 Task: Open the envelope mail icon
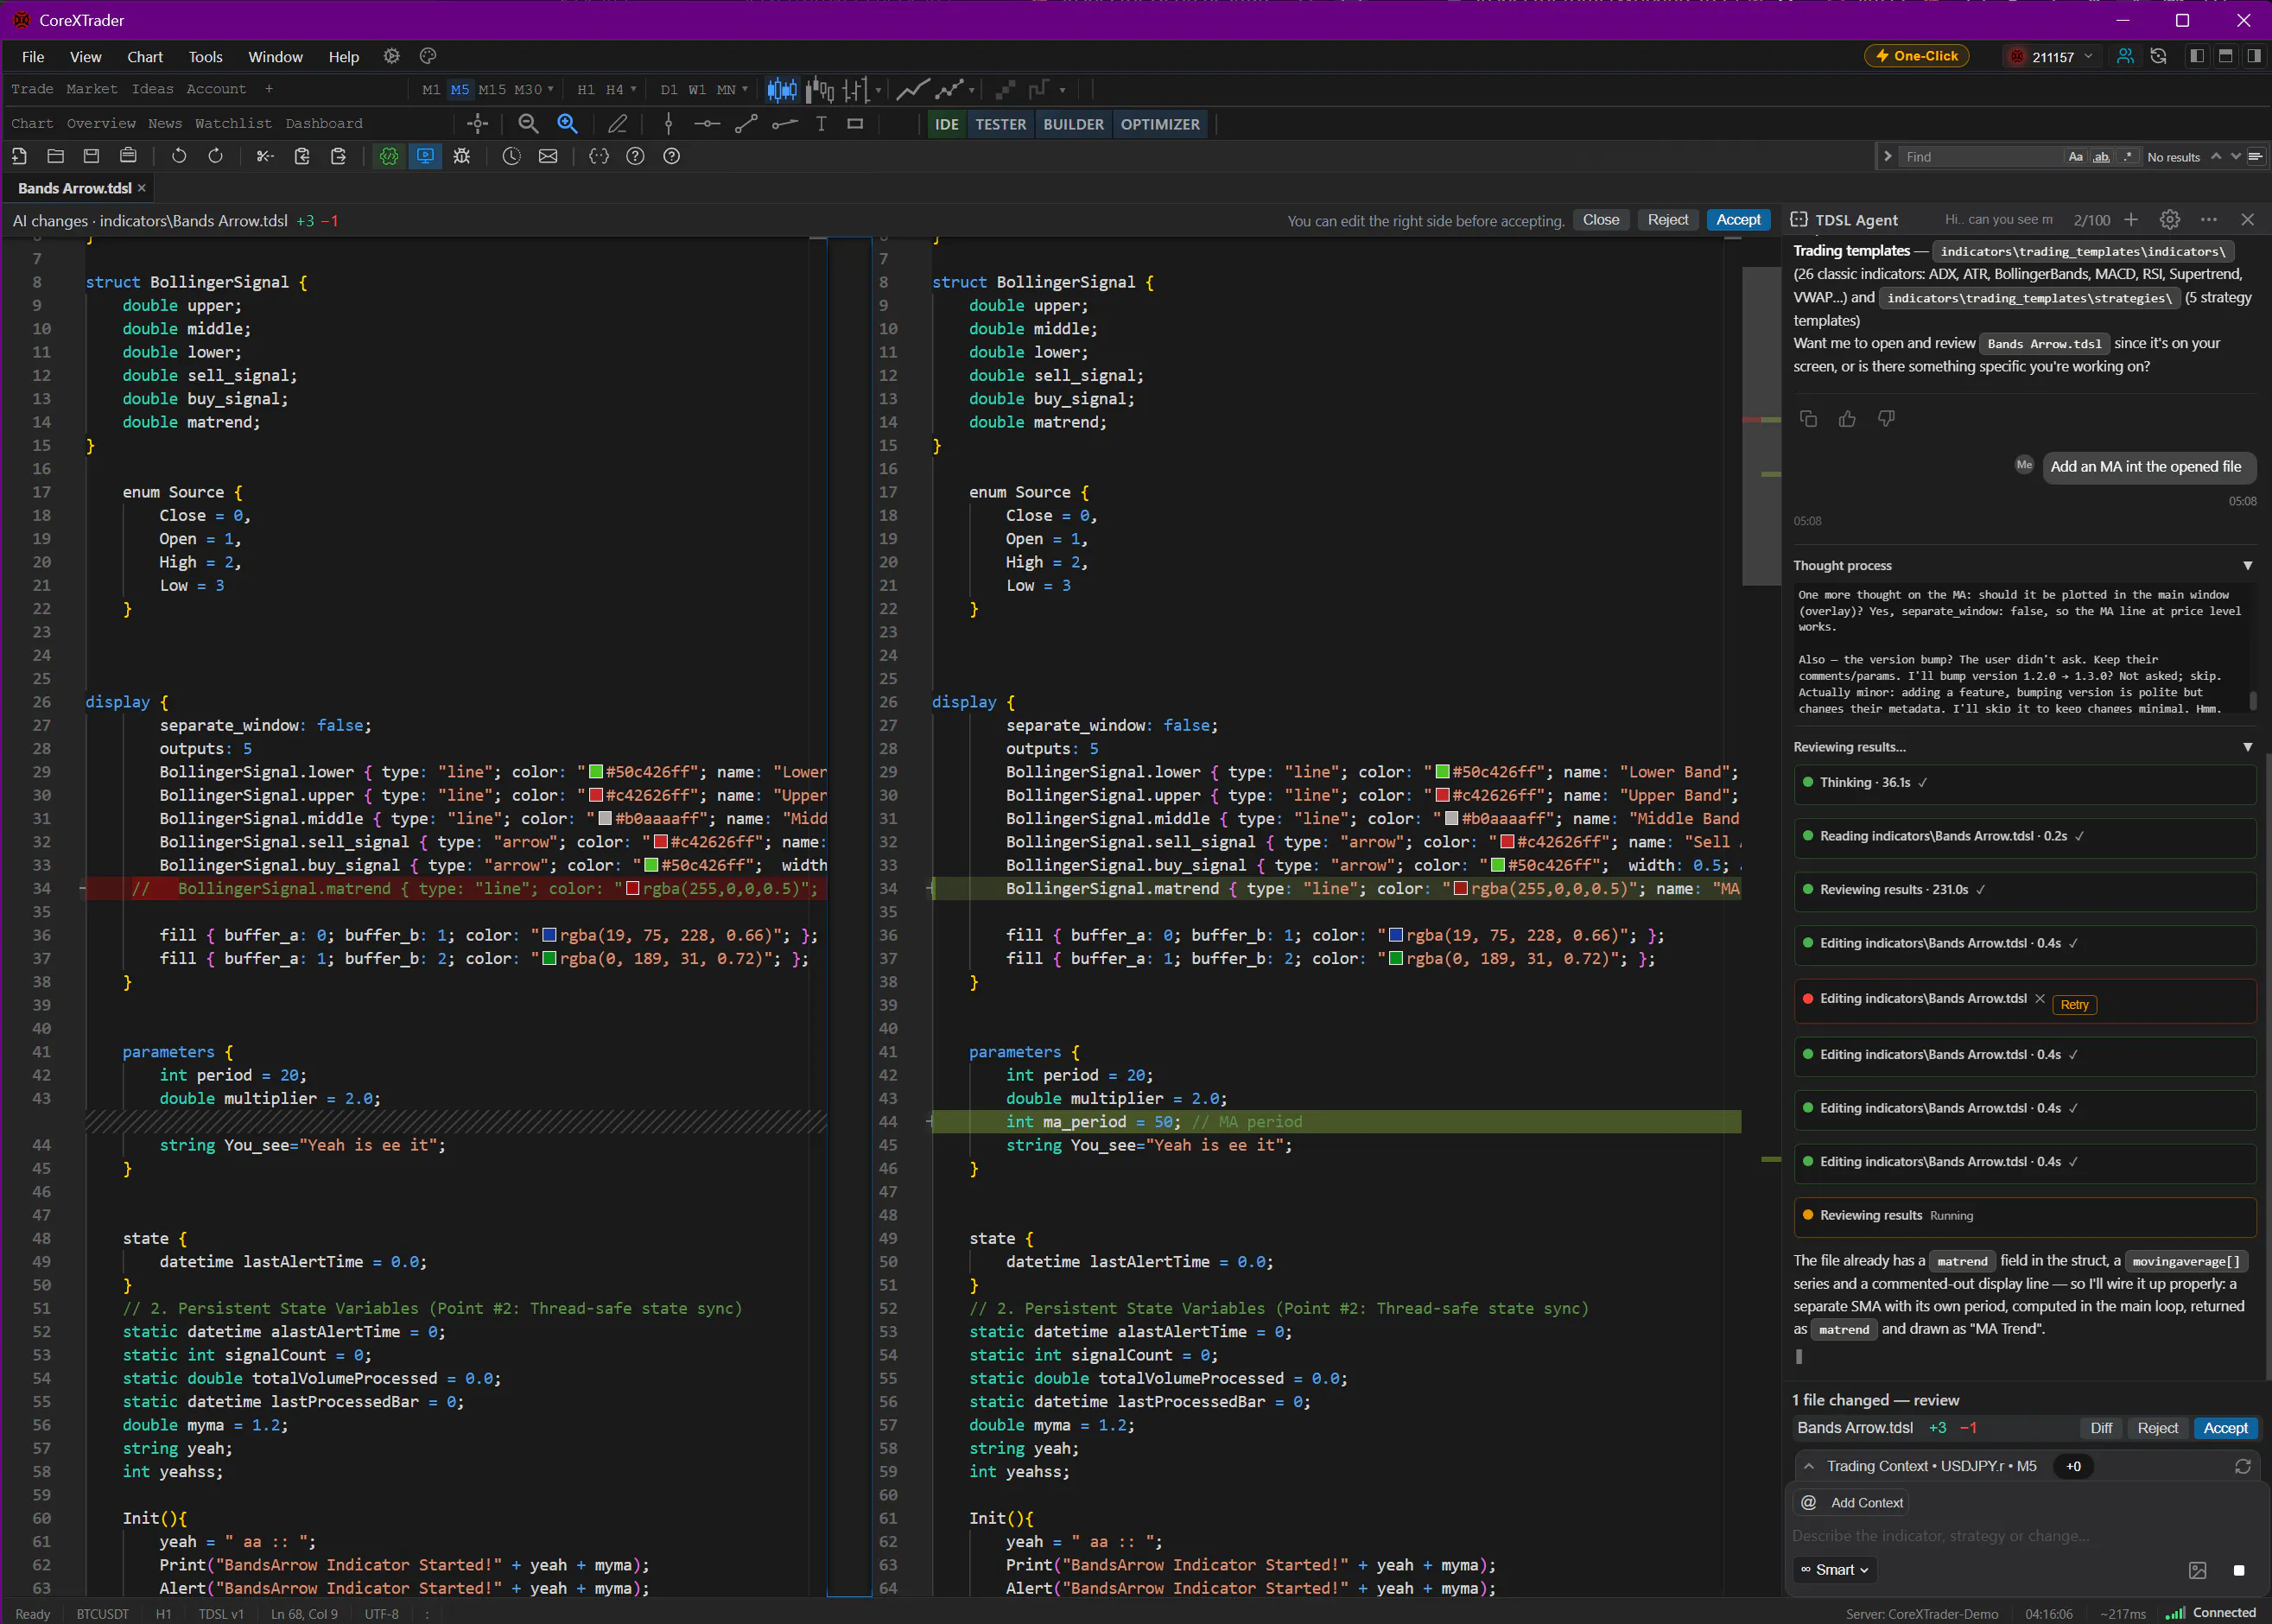click(548, 157)
